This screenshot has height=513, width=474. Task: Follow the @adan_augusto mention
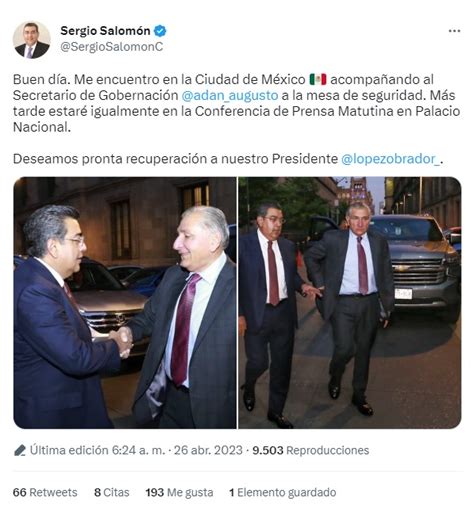(x=230, y=95)
